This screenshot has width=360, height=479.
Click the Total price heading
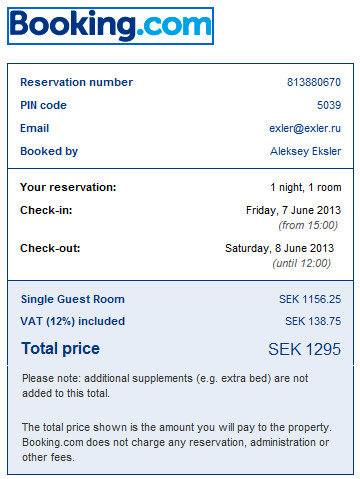[61, 349]
